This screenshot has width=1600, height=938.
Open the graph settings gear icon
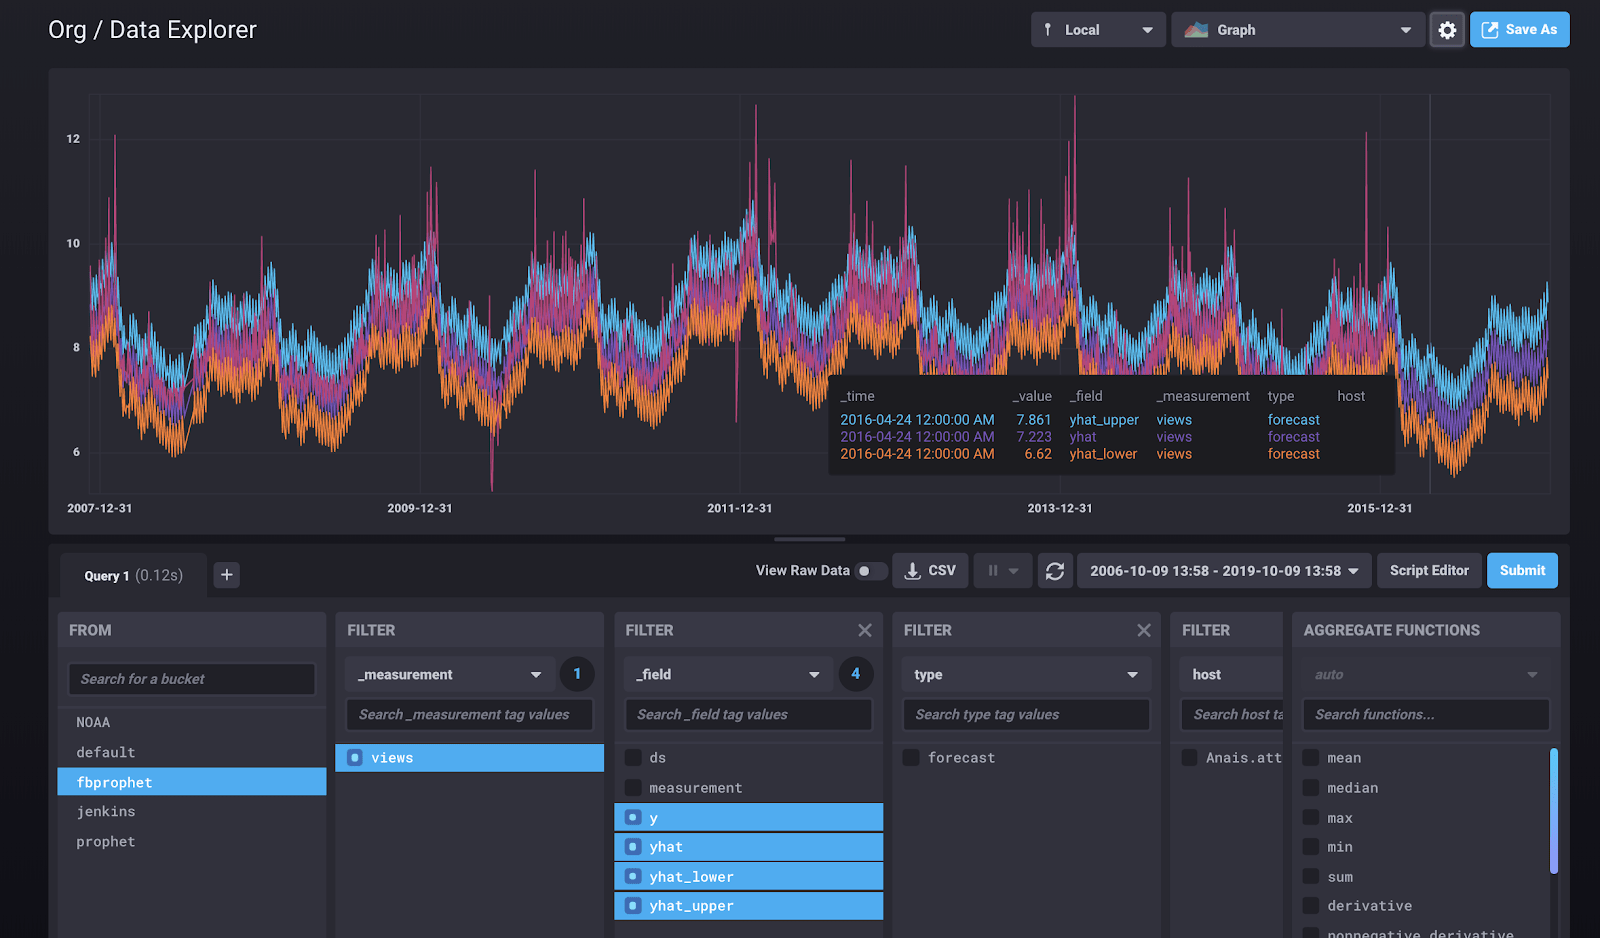(x=1447, y=30)
